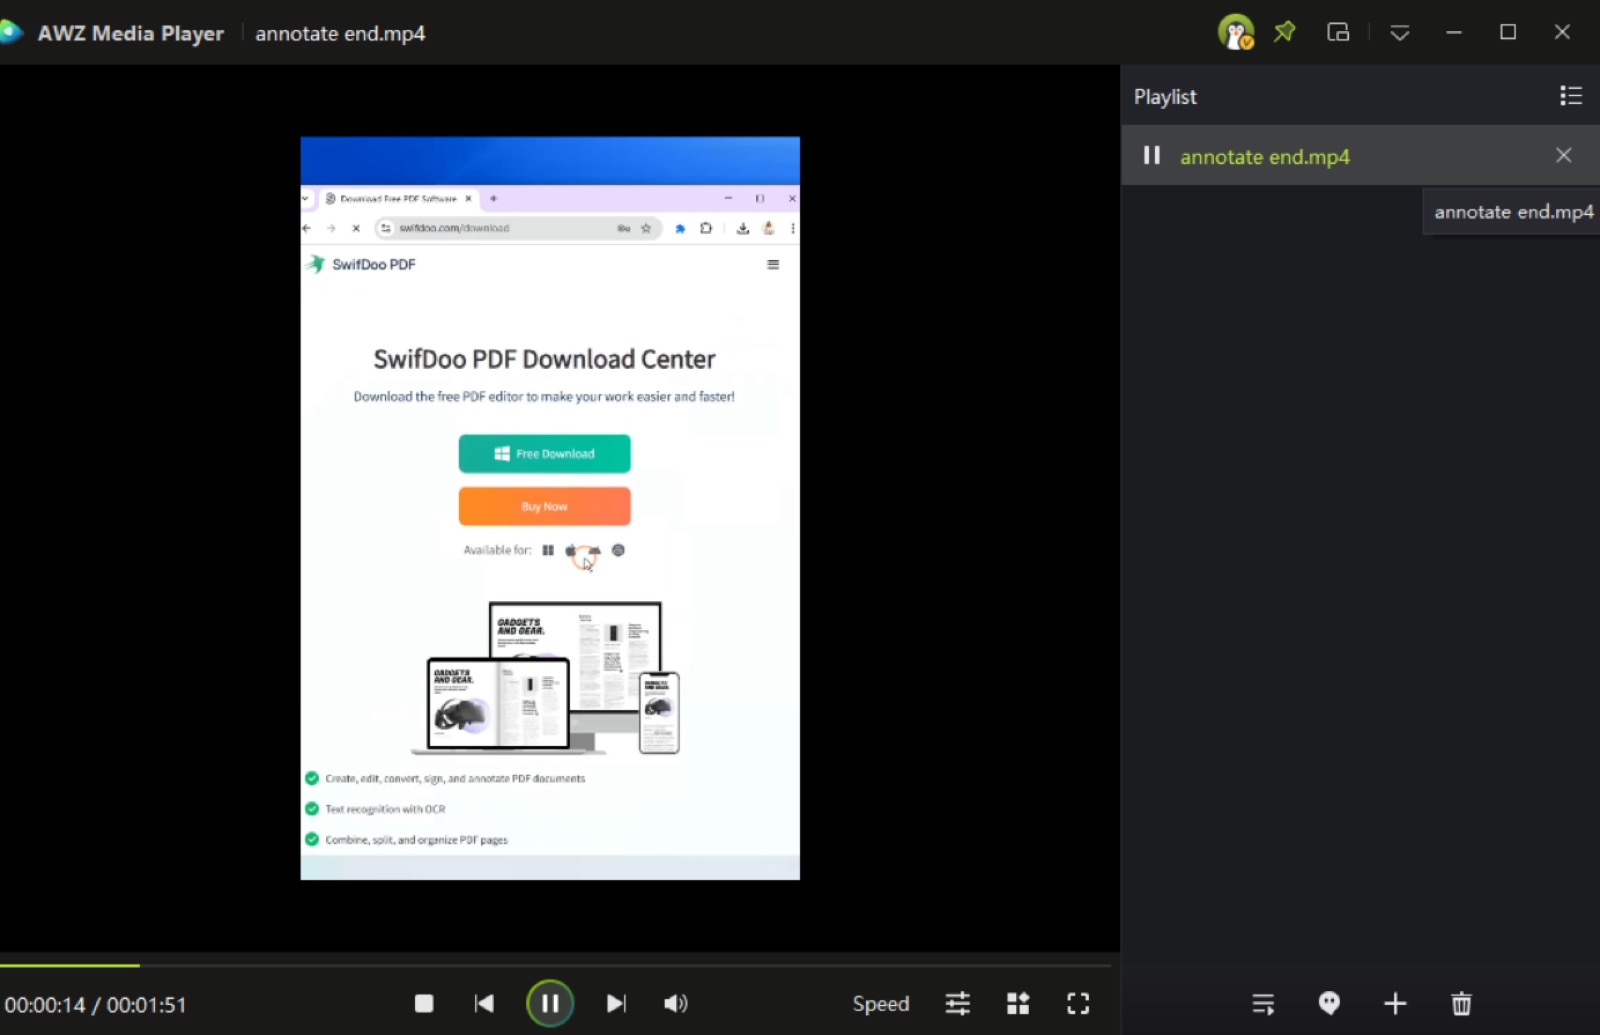Add a file to the playlist
The image size is (1600, 1035).
coord(1395,1003)
